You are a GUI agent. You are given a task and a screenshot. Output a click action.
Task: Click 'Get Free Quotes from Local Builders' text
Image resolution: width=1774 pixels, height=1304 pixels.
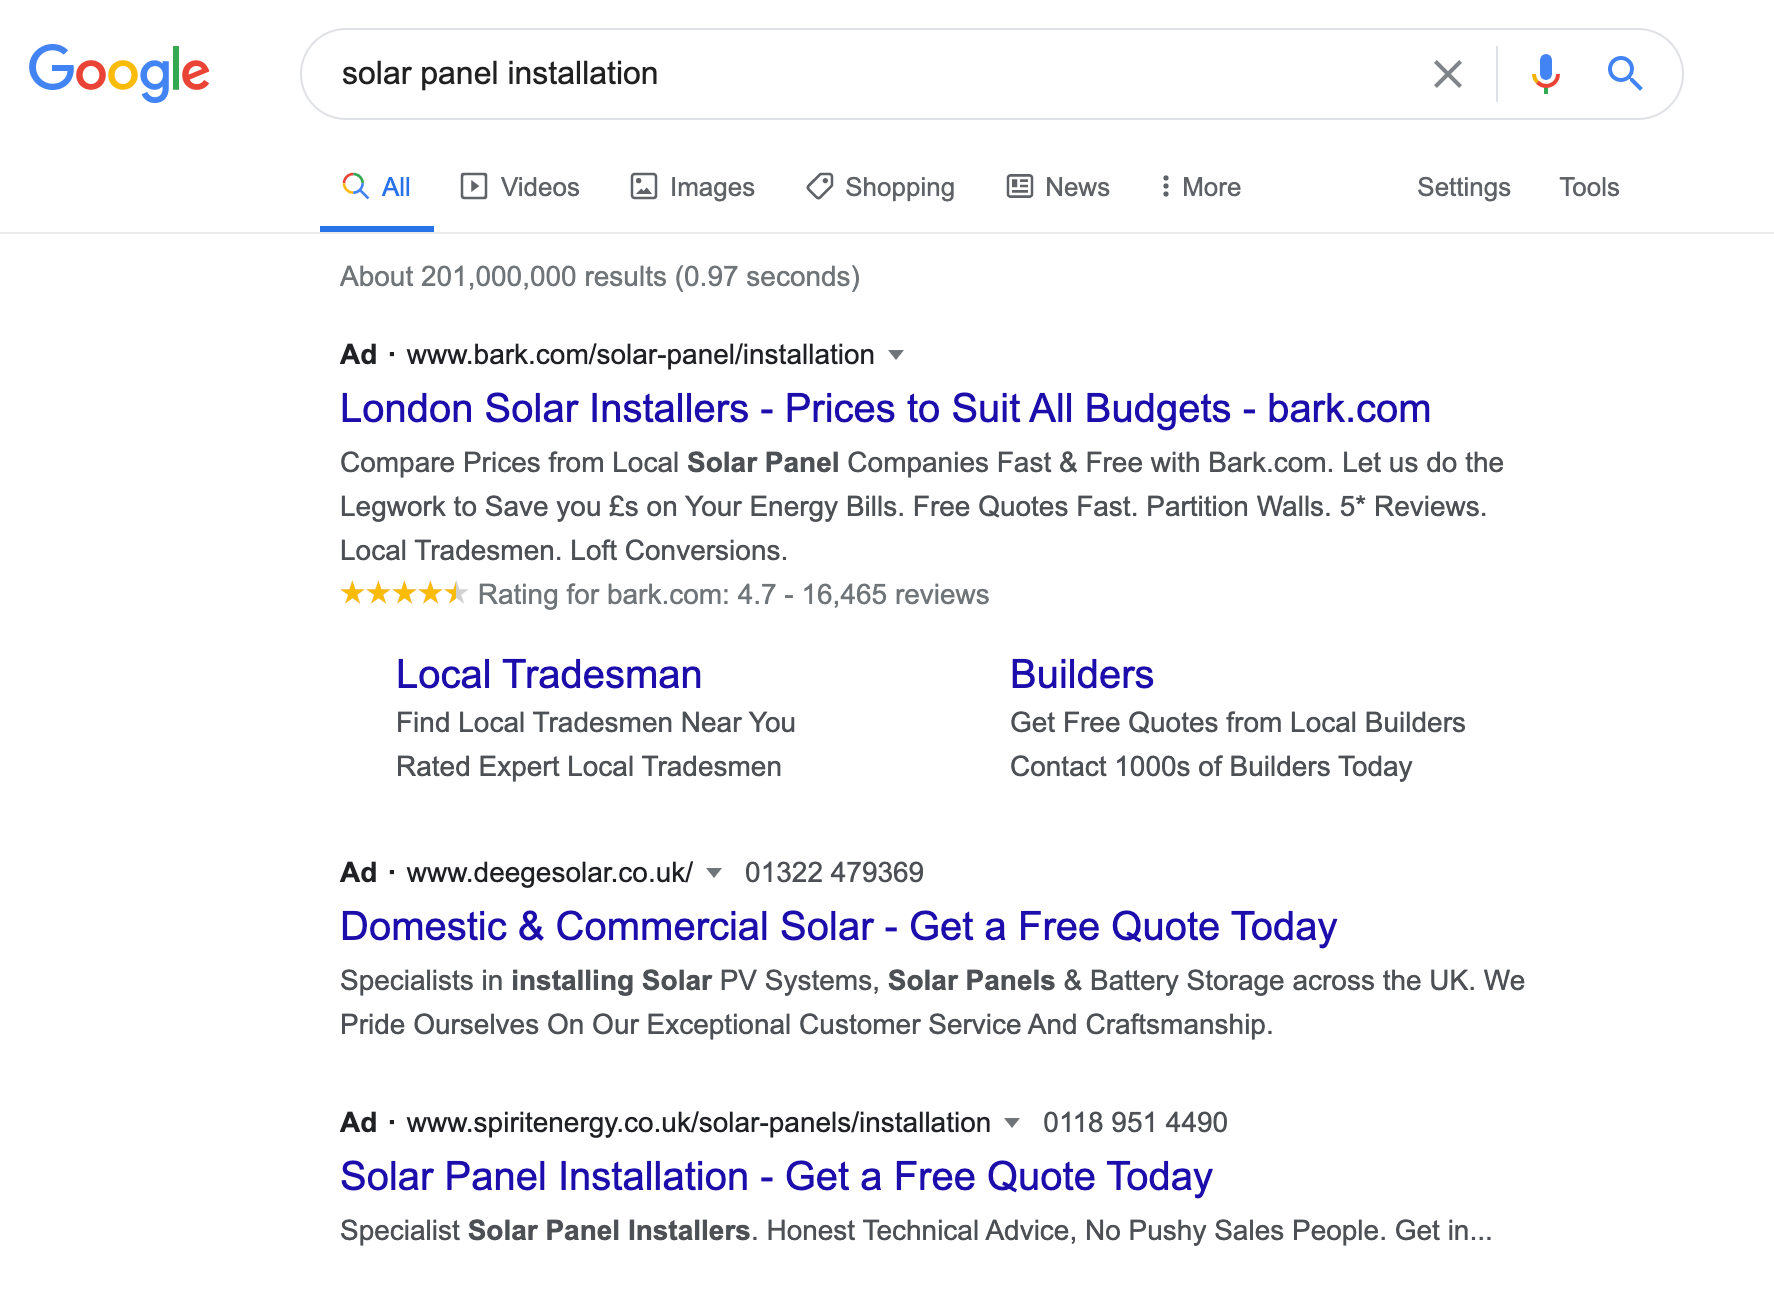click(1238, 723)
